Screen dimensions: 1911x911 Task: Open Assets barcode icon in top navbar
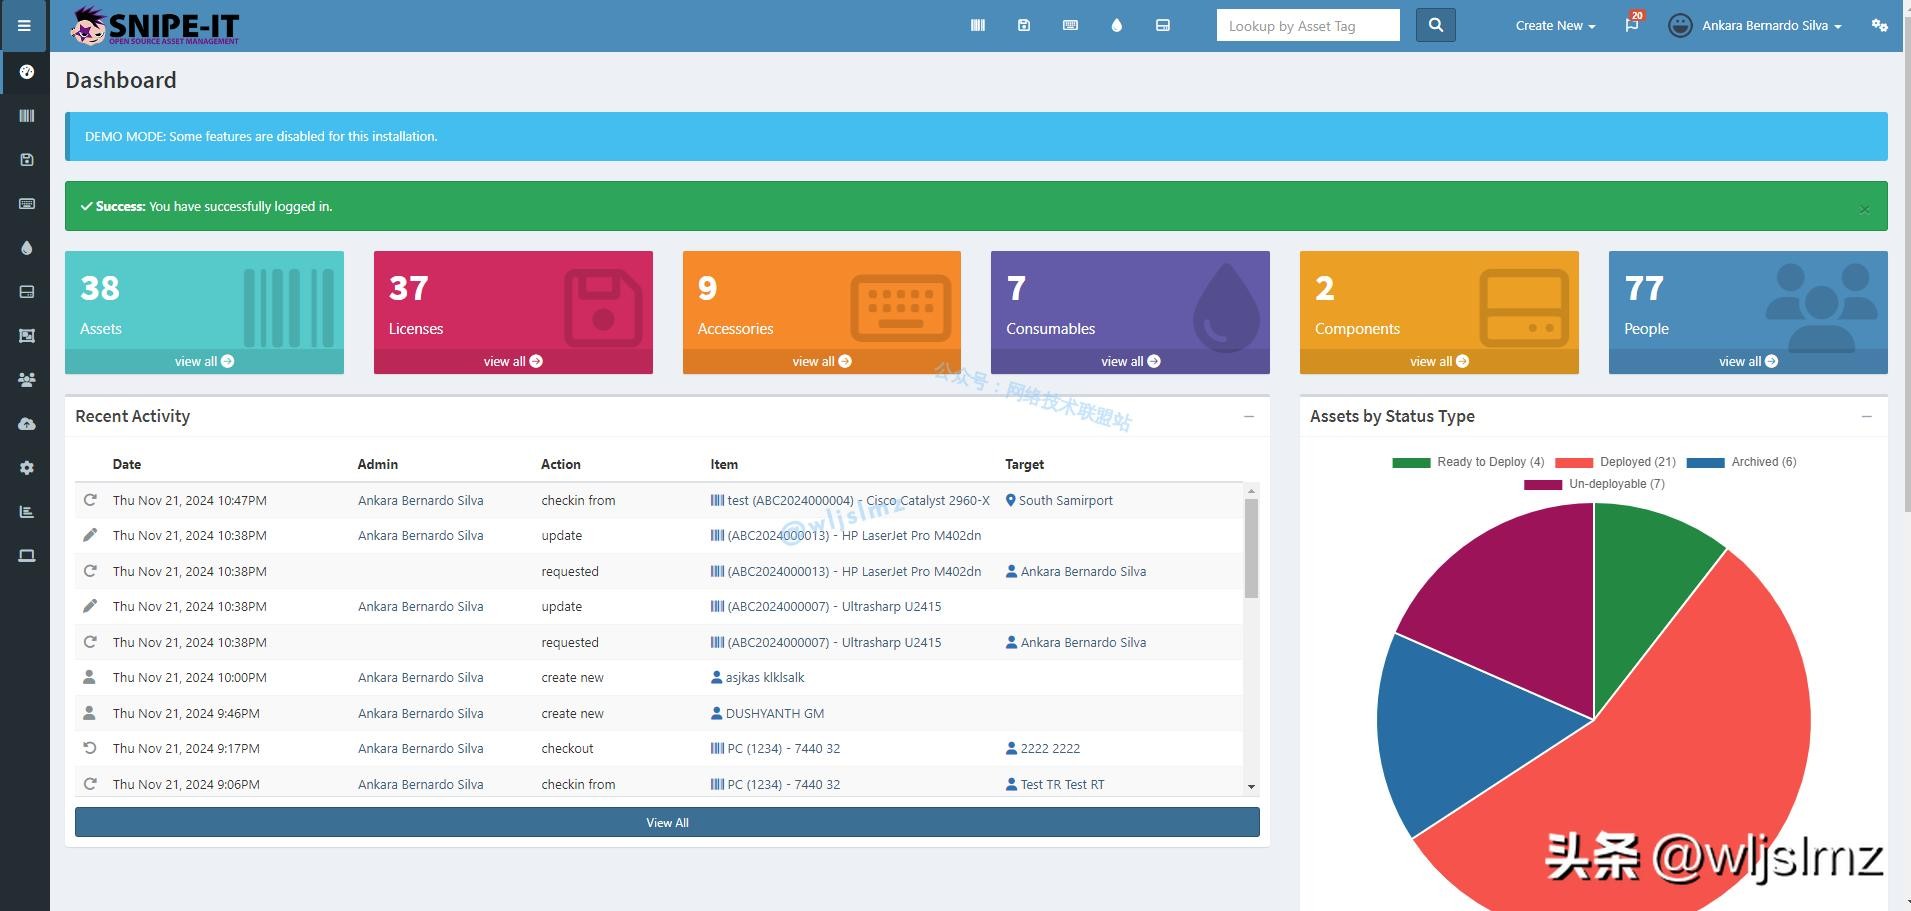pyautogui.click(x=977, y=26)
